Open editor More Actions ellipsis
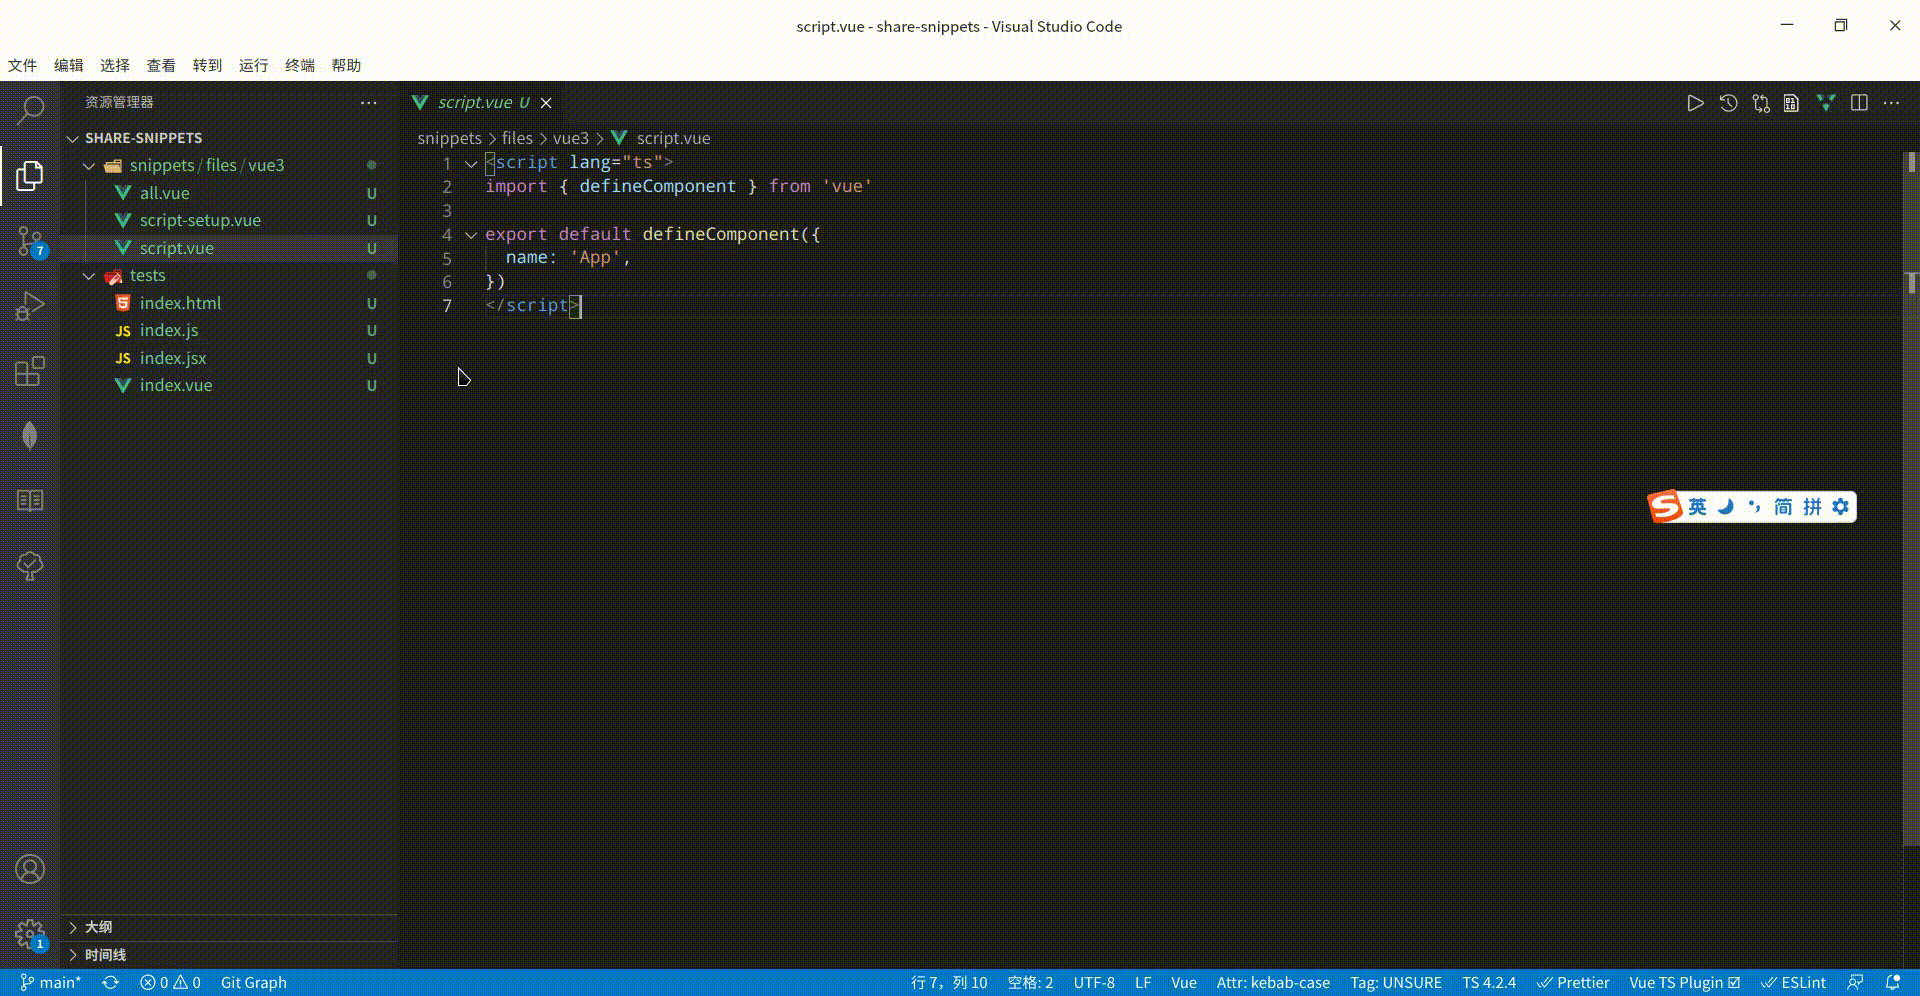The width and height of the screenshot is (1920, 996). 1891,103
